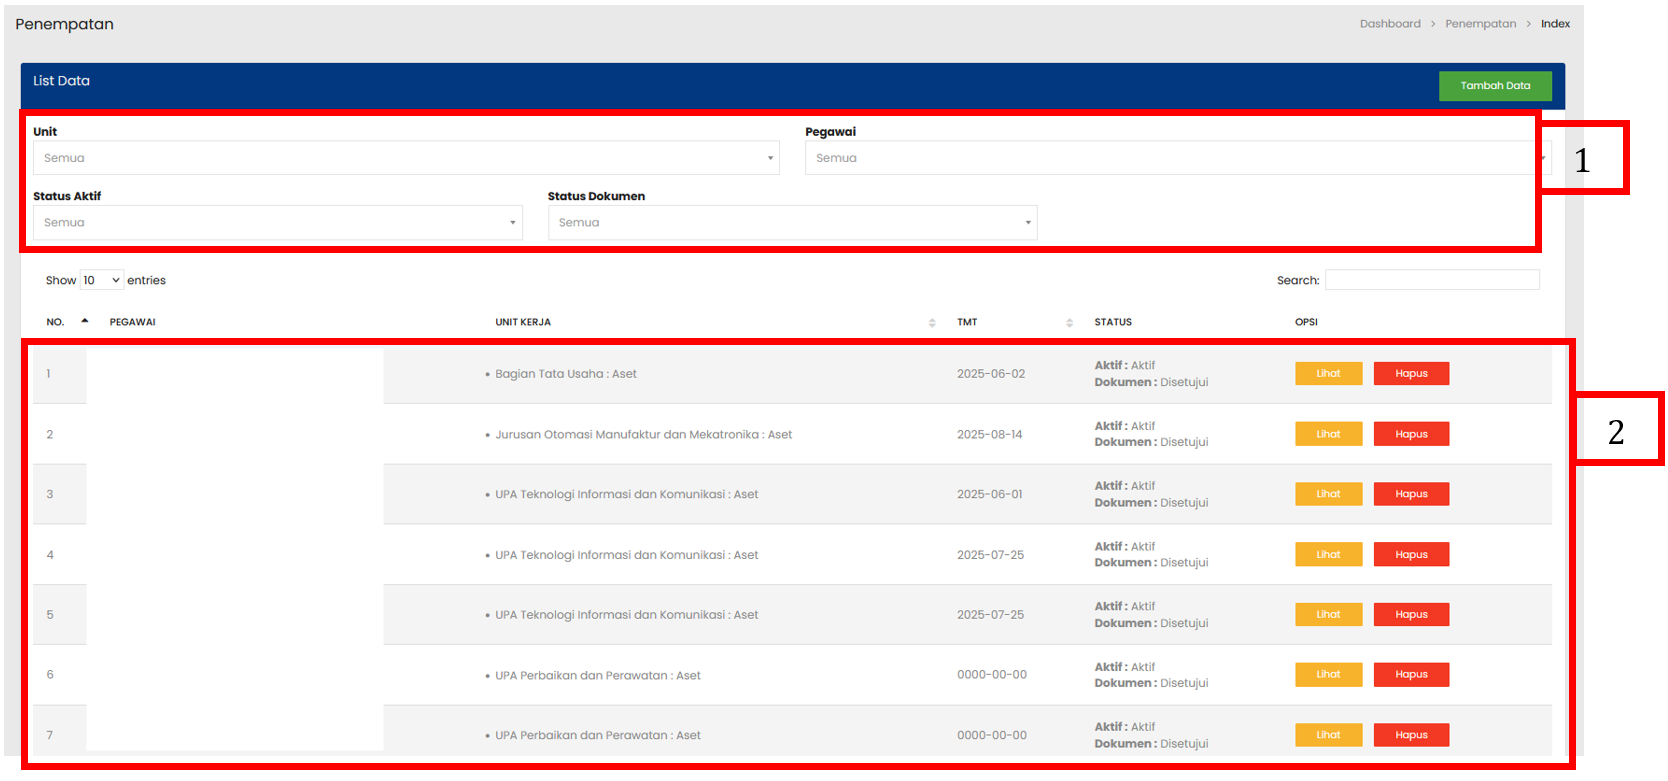Expand the Status Dokumen dropdown
This screenshot has height=781, width=1668.
click(792, 223)
